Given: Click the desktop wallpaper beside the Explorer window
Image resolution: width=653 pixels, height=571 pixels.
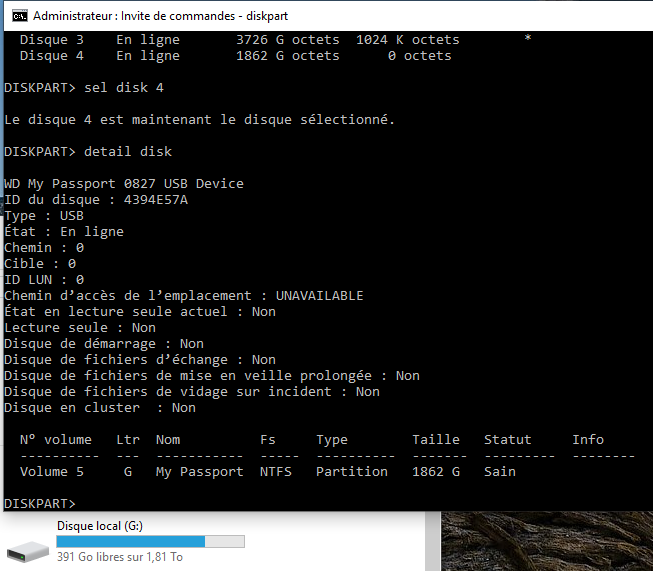Looking at the screenshot, I should point(547,541).
